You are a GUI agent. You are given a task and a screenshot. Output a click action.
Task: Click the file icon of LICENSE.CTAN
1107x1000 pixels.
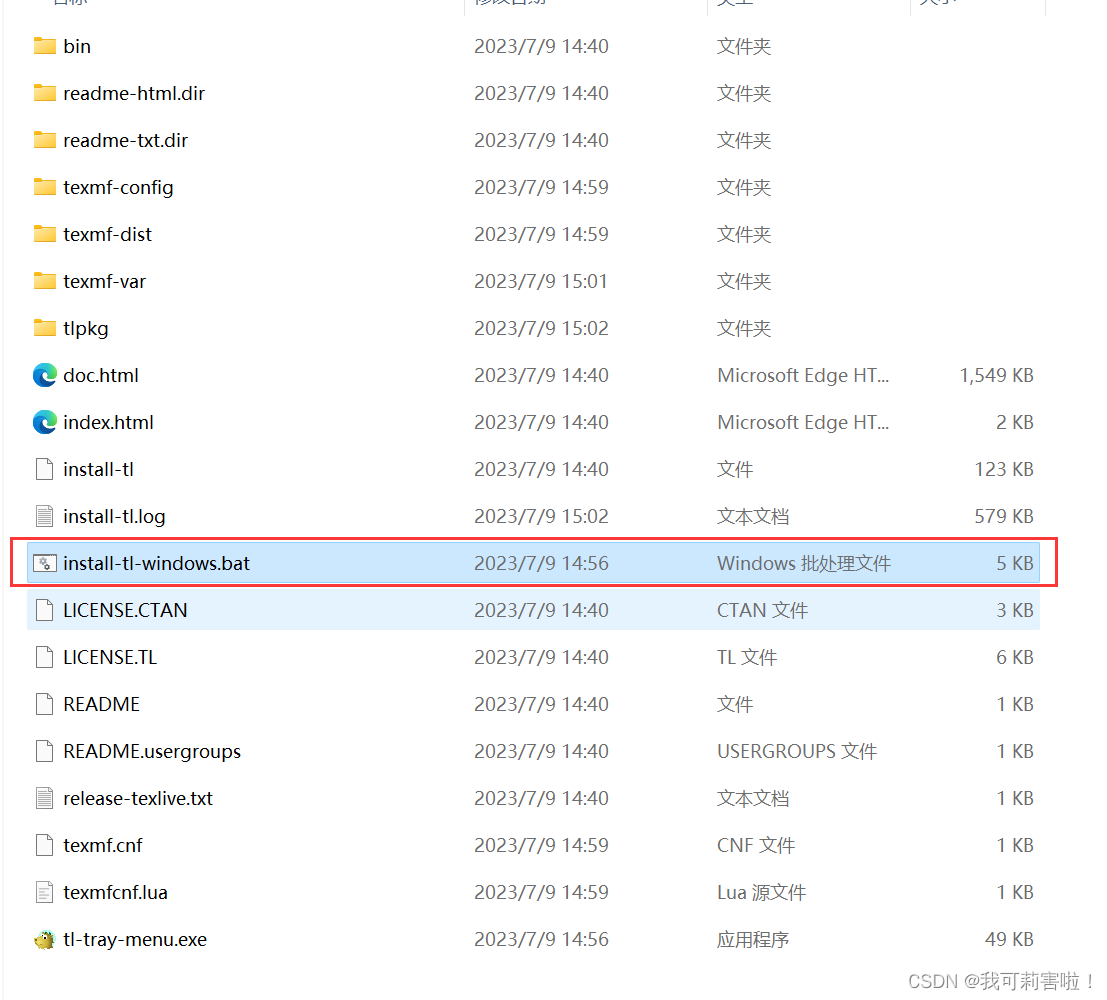[x=44, y=610]
